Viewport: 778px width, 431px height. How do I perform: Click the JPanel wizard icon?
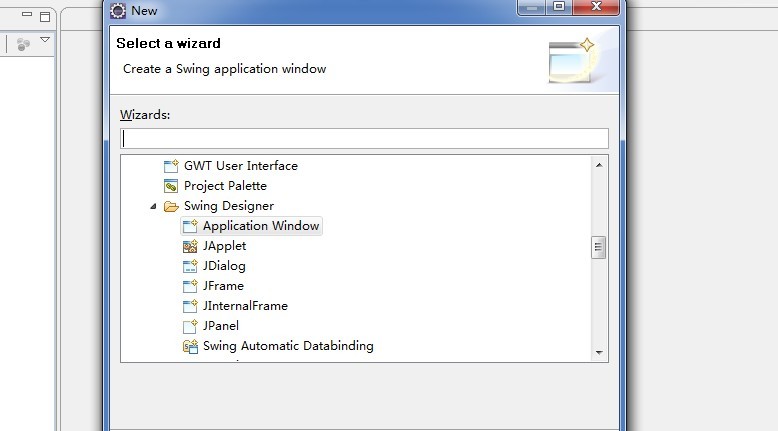tap(190, 326)
